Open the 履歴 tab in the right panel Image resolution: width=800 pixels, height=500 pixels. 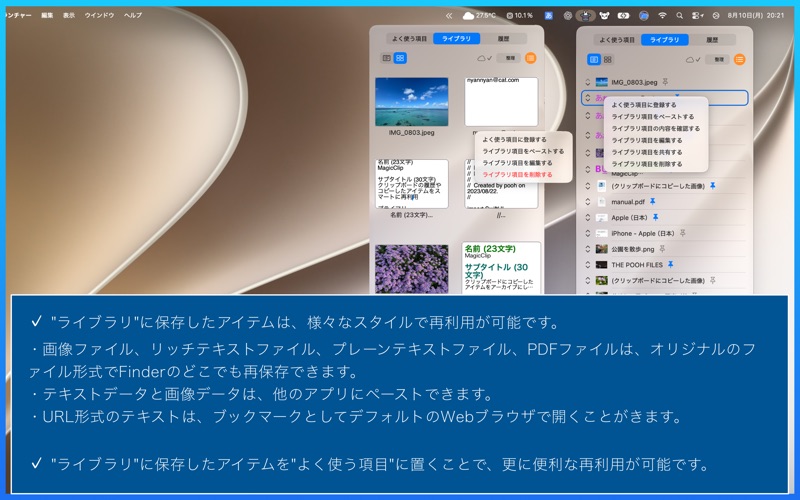[712, 40]
